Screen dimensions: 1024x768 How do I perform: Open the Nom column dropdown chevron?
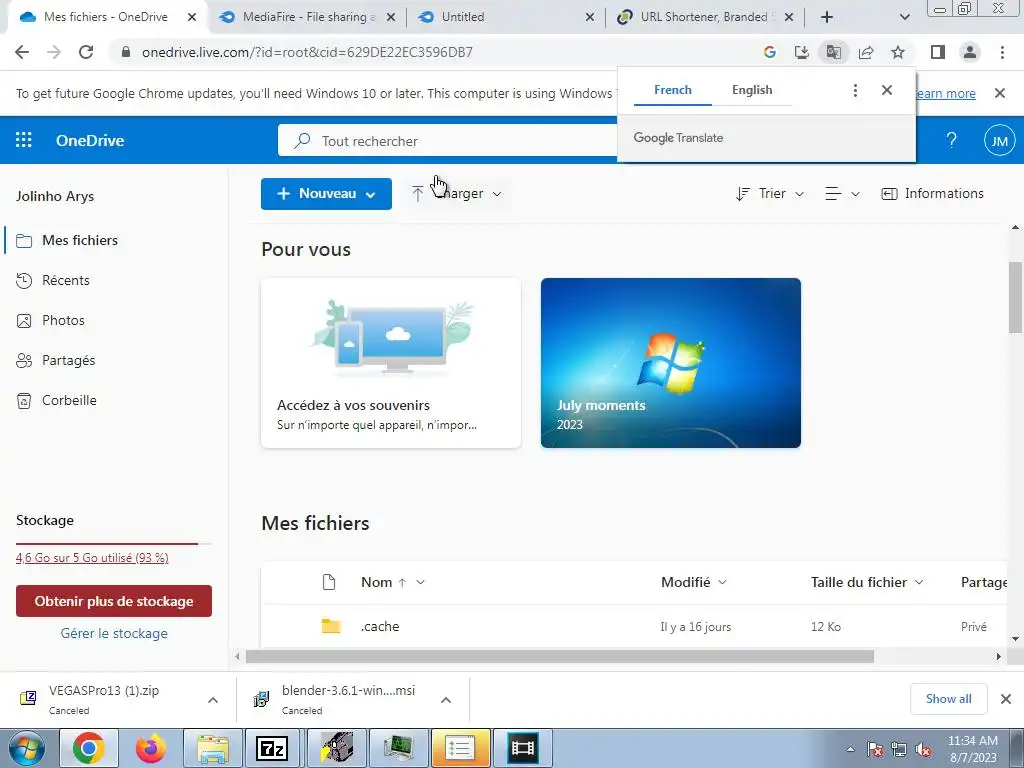point(421,583)
